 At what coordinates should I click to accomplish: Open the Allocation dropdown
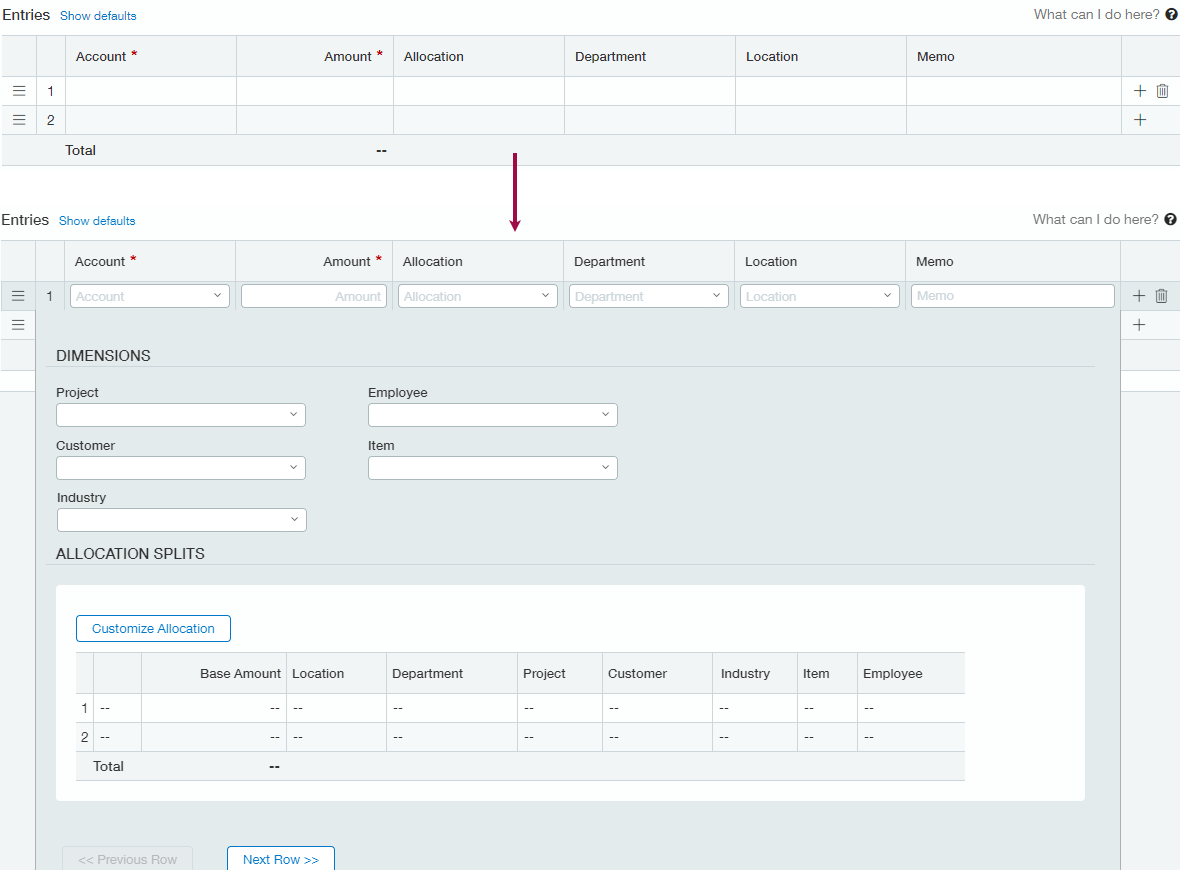tap(477, 295)
